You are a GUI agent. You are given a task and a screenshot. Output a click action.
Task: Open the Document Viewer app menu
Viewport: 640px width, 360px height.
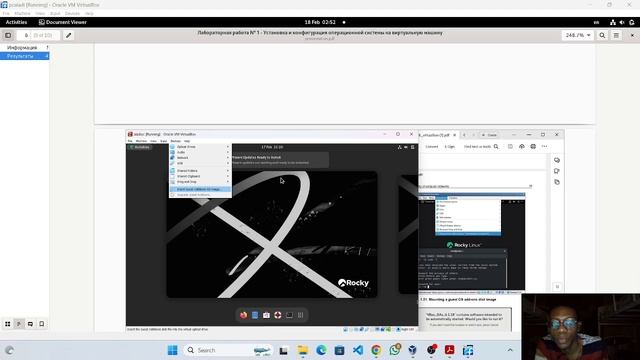62,22
